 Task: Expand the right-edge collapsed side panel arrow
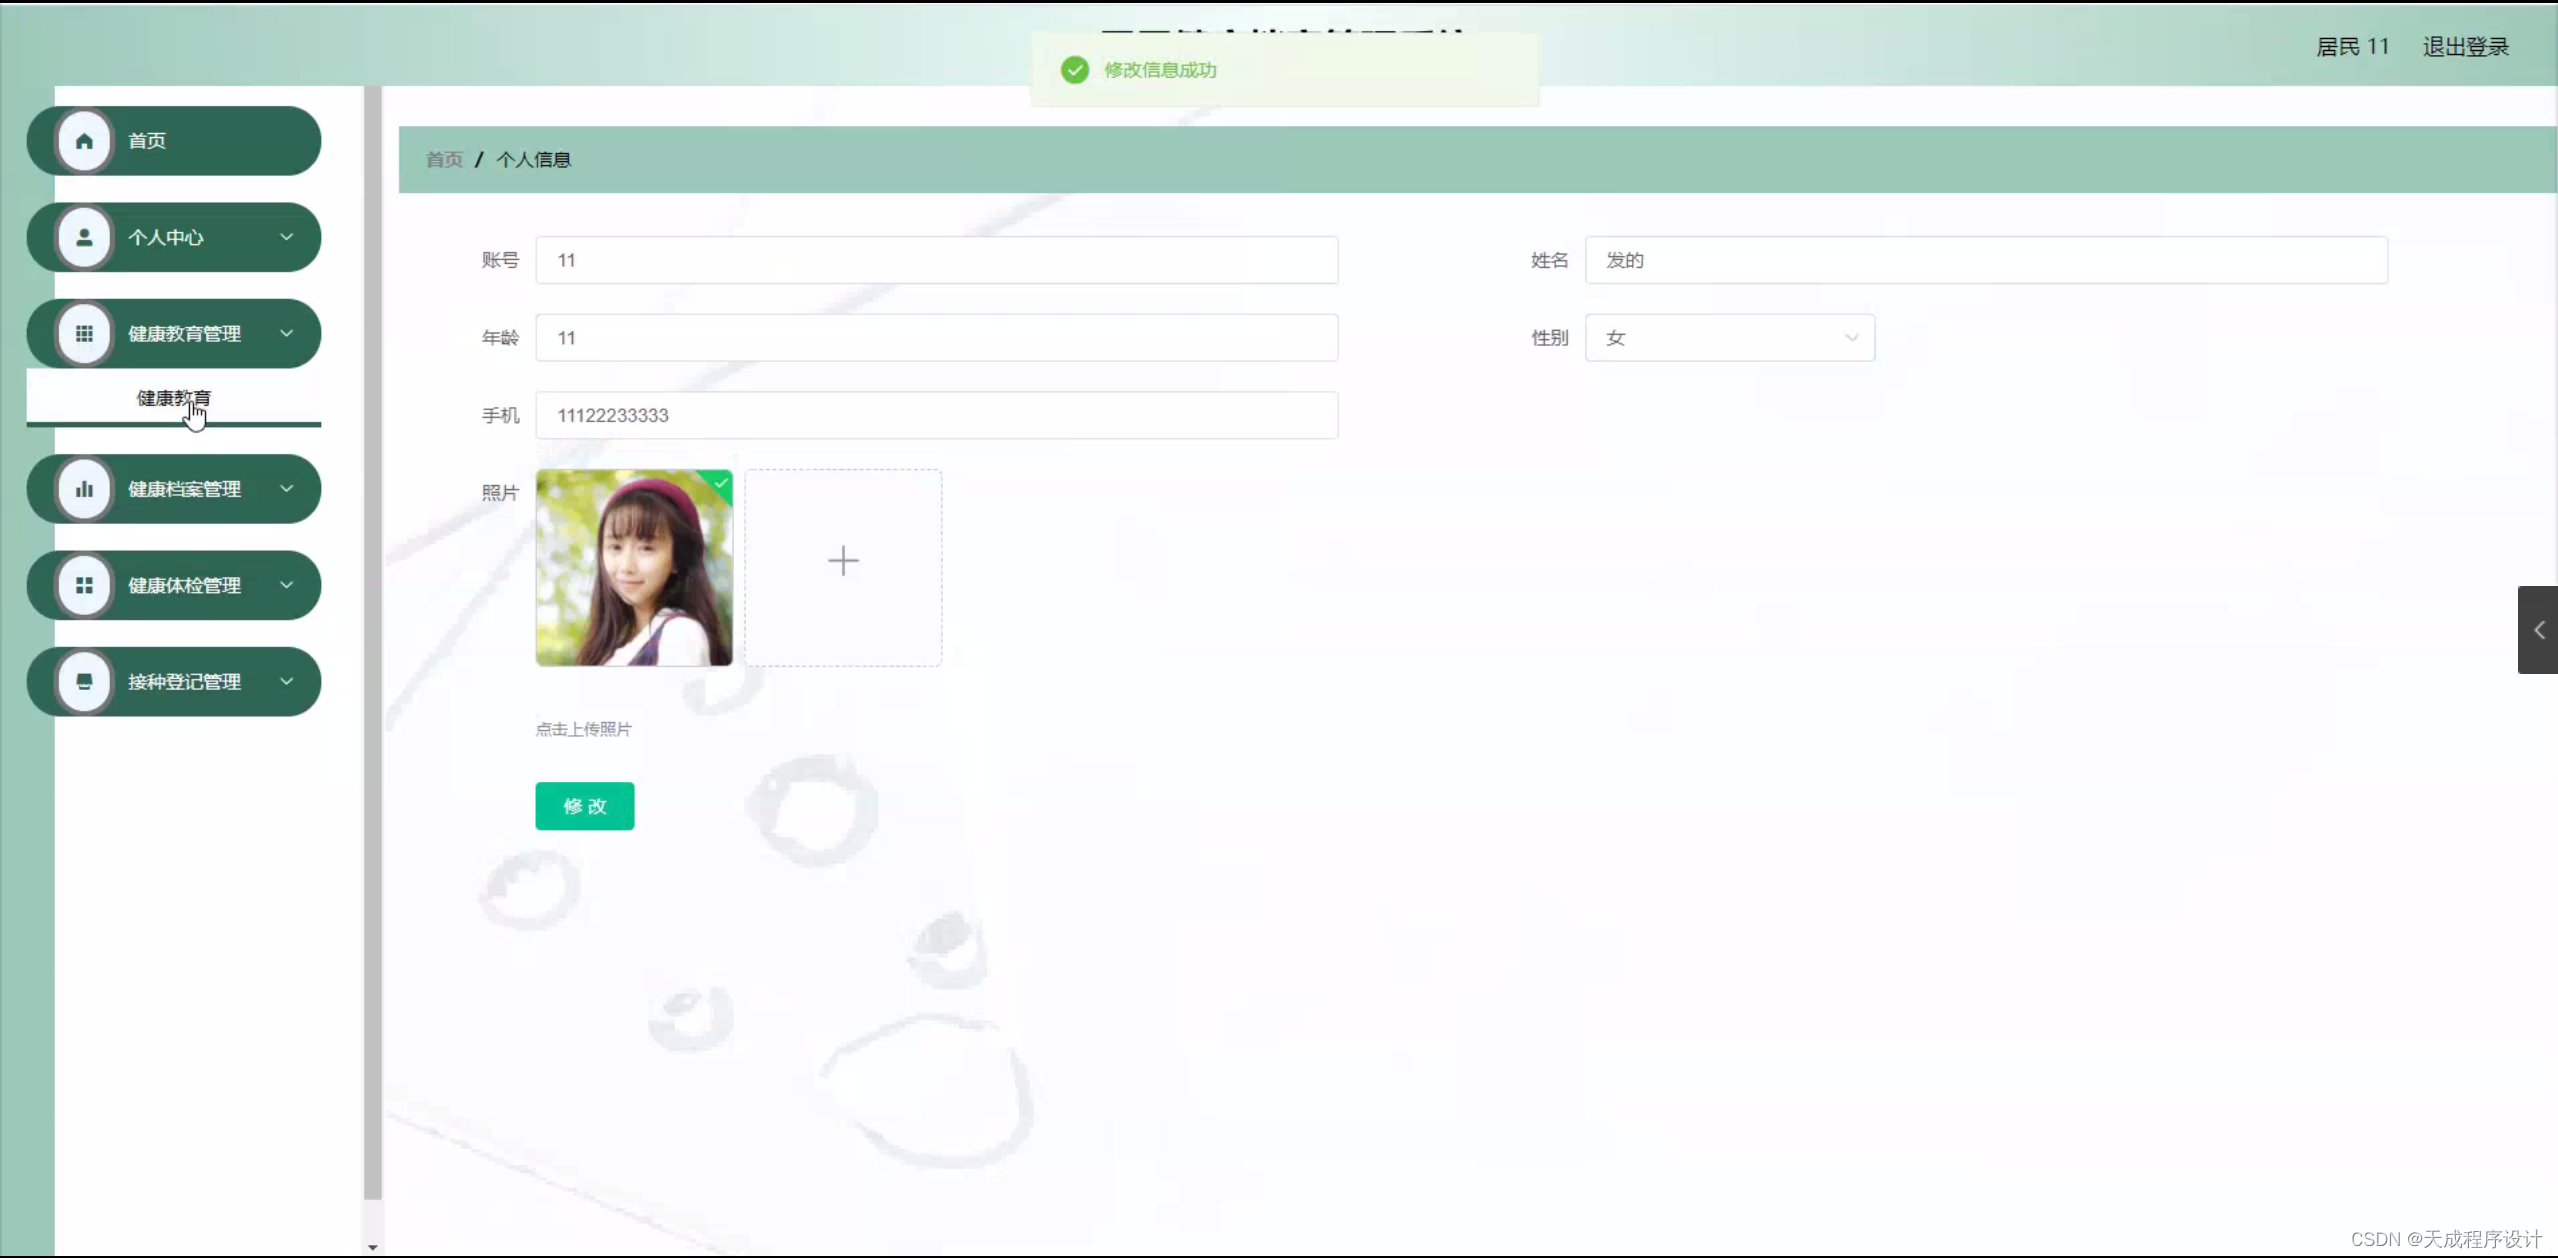point(2538,630)
